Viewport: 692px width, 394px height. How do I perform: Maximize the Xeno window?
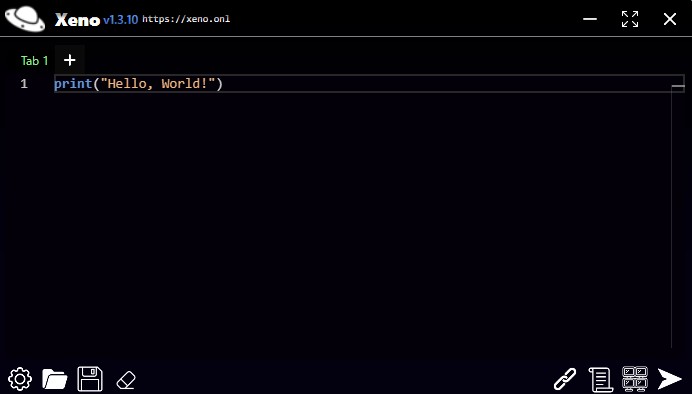pos(630,19)
